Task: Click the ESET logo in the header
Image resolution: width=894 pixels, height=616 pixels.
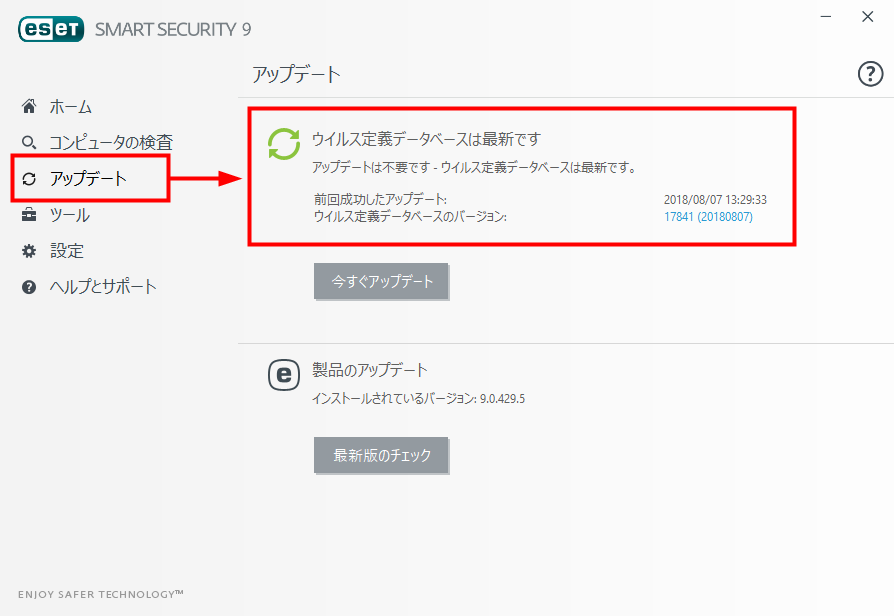Action: 51,29
